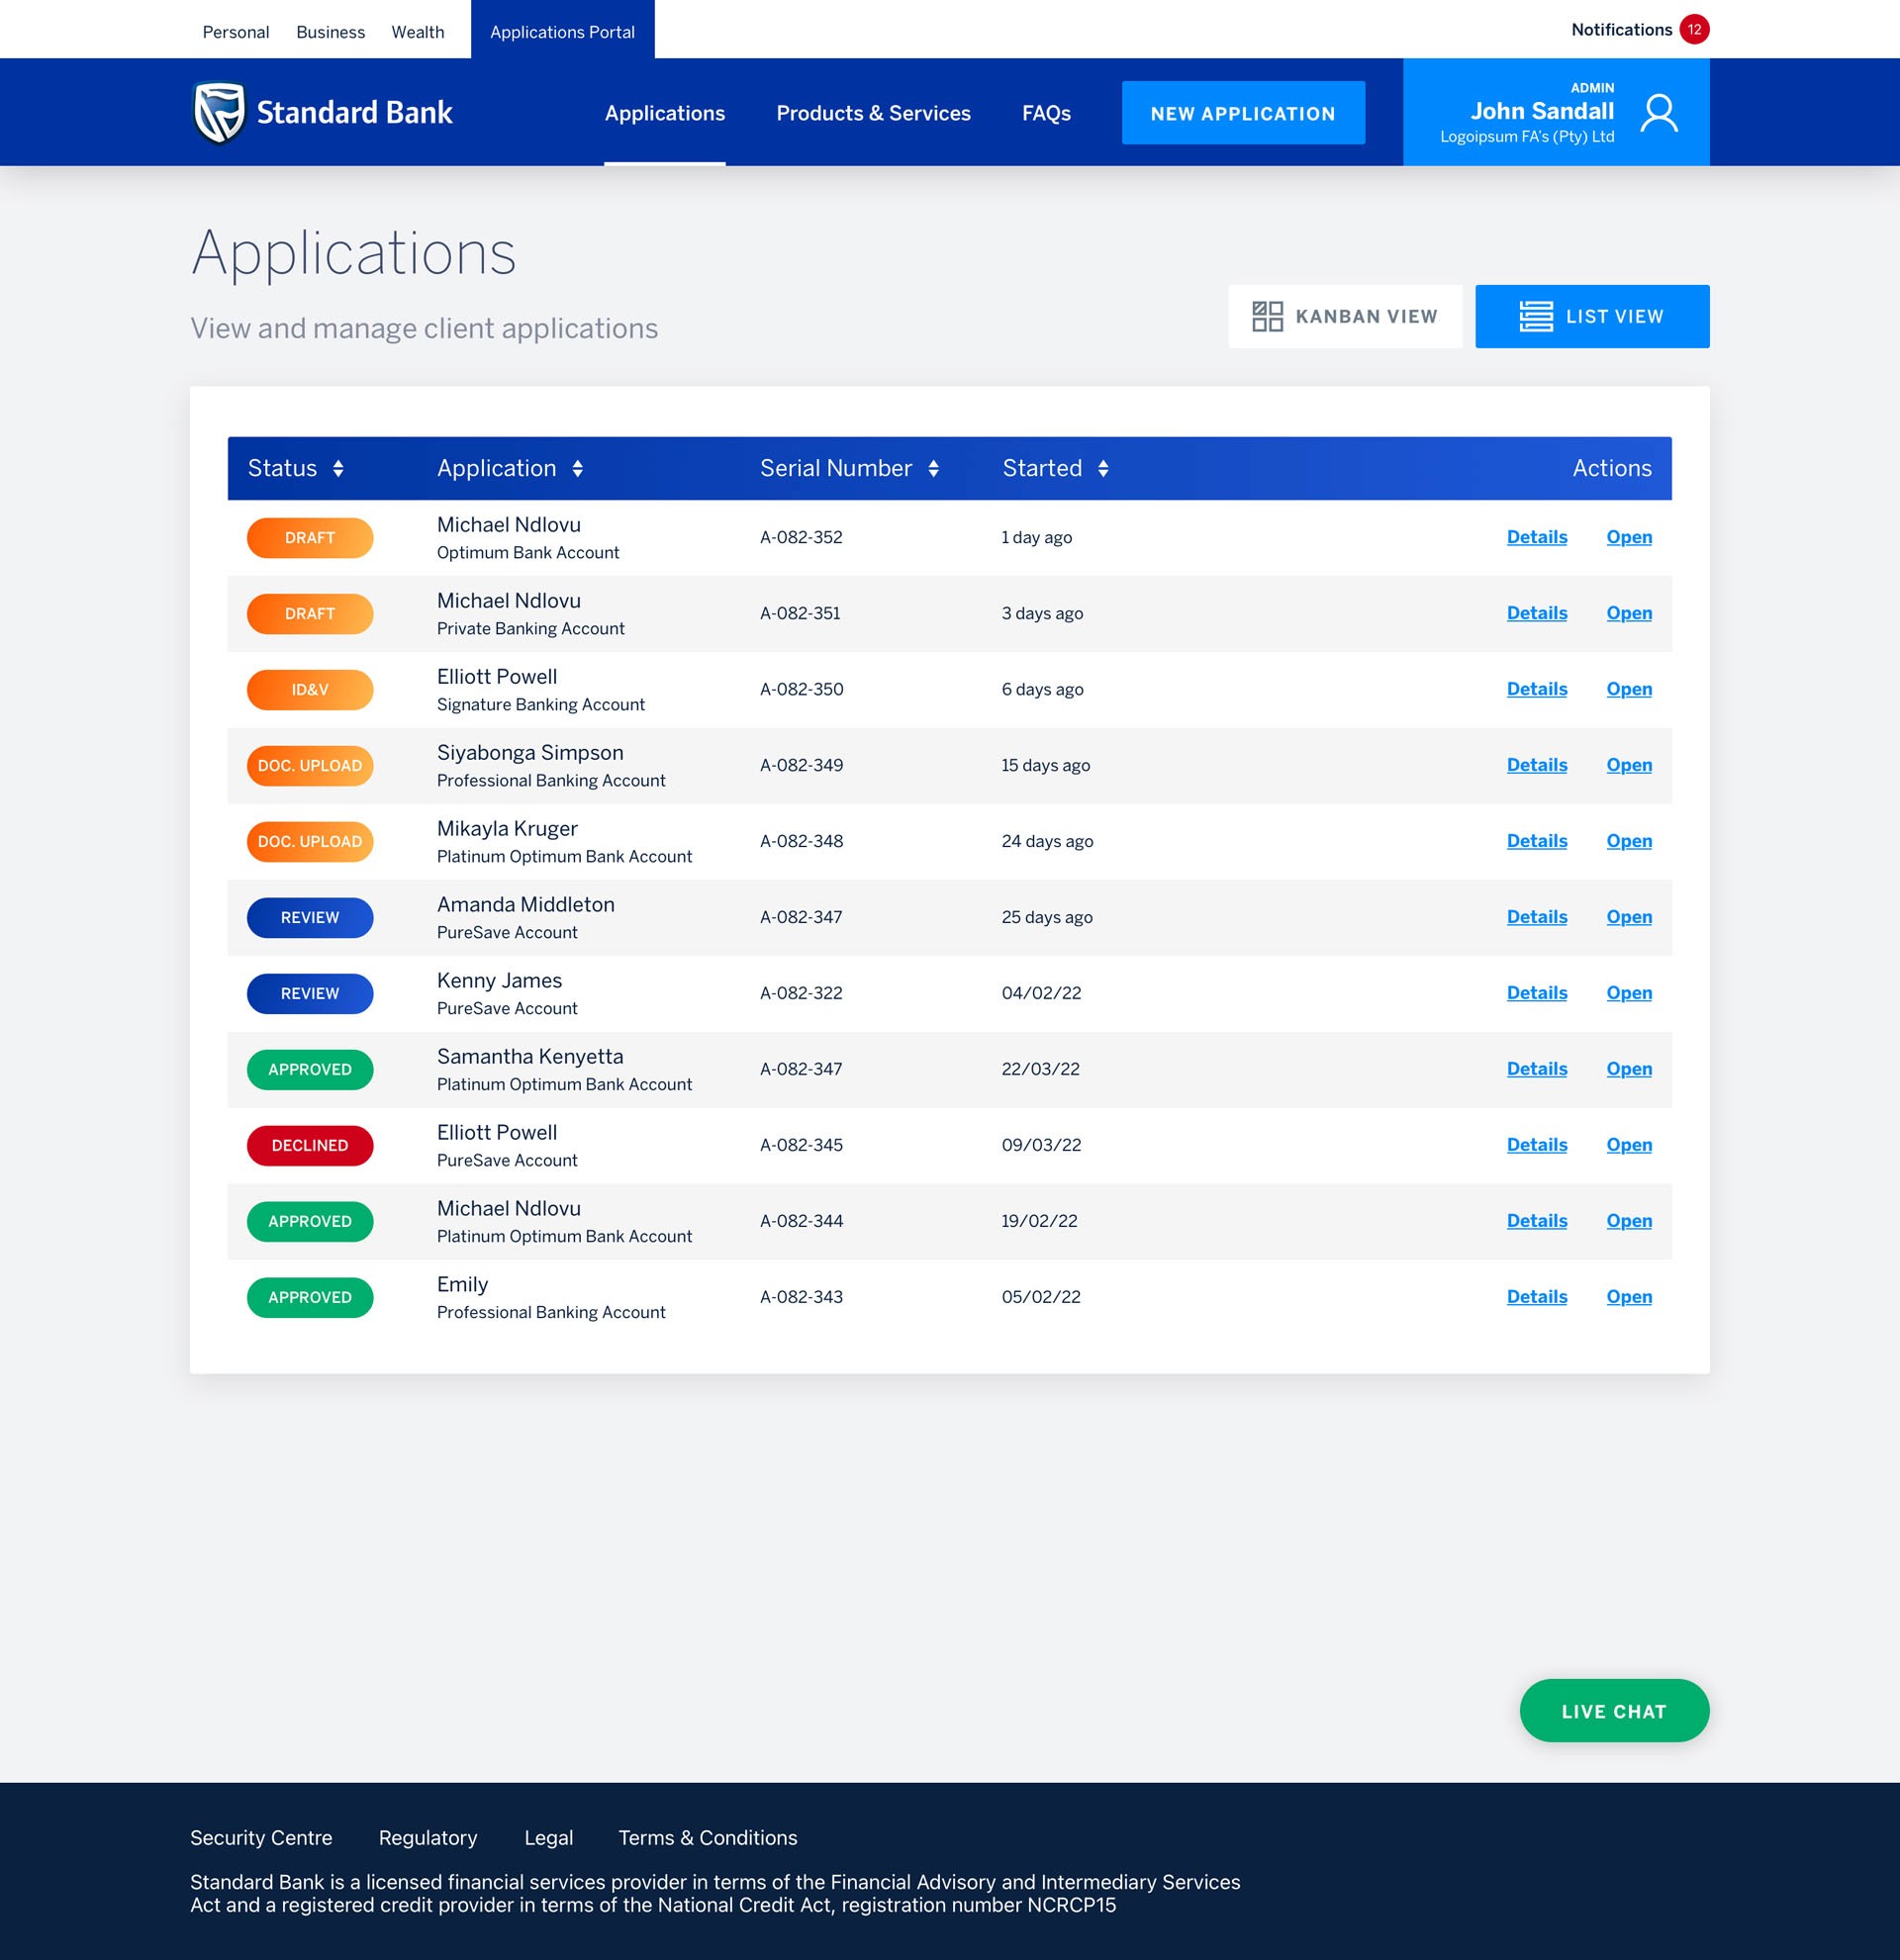Go to FAQs nav item
This screenshot has height=1960, width=1900.
pyautogui.click(x=1046, y=113)
